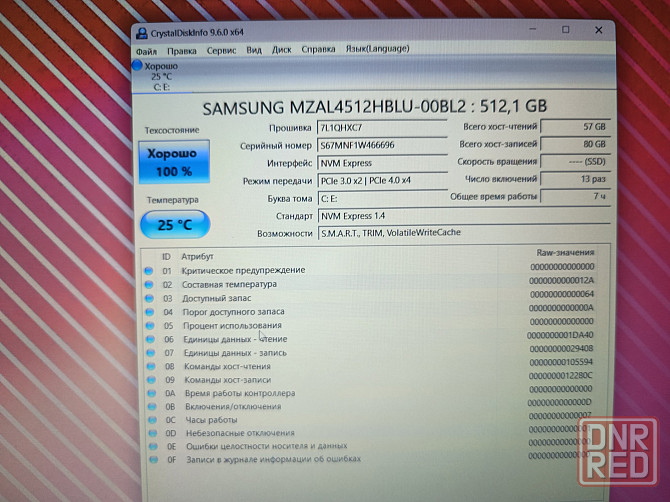
Task: Open the Сервис menu
Action: tap(221, 50)
